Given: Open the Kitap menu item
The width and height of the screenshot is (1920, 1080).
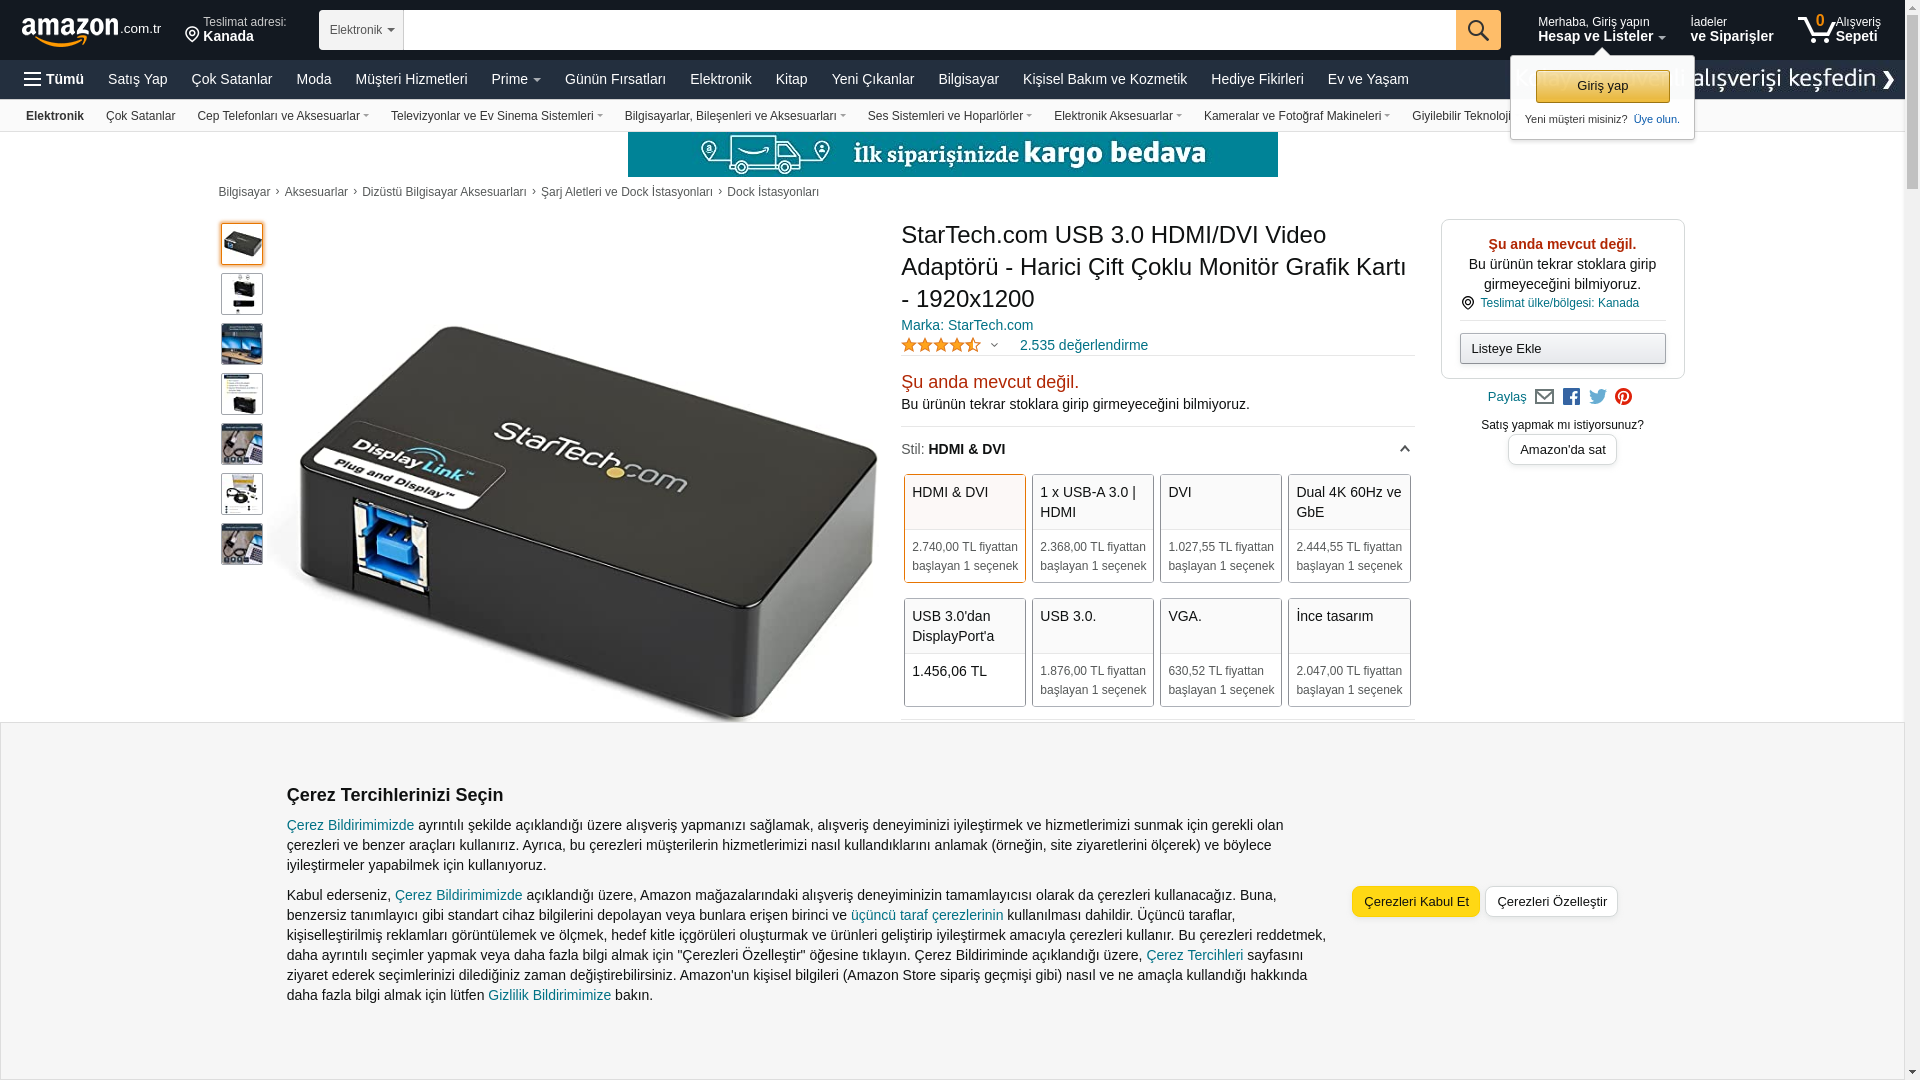Looking at the screenshot, I should click(791, 79).
